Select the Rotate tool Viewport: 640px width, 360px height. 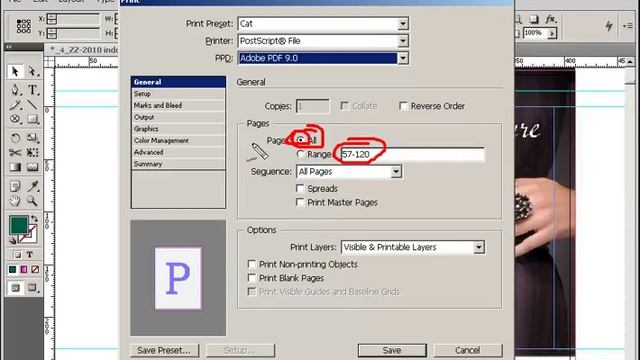(x=15, y=138)
